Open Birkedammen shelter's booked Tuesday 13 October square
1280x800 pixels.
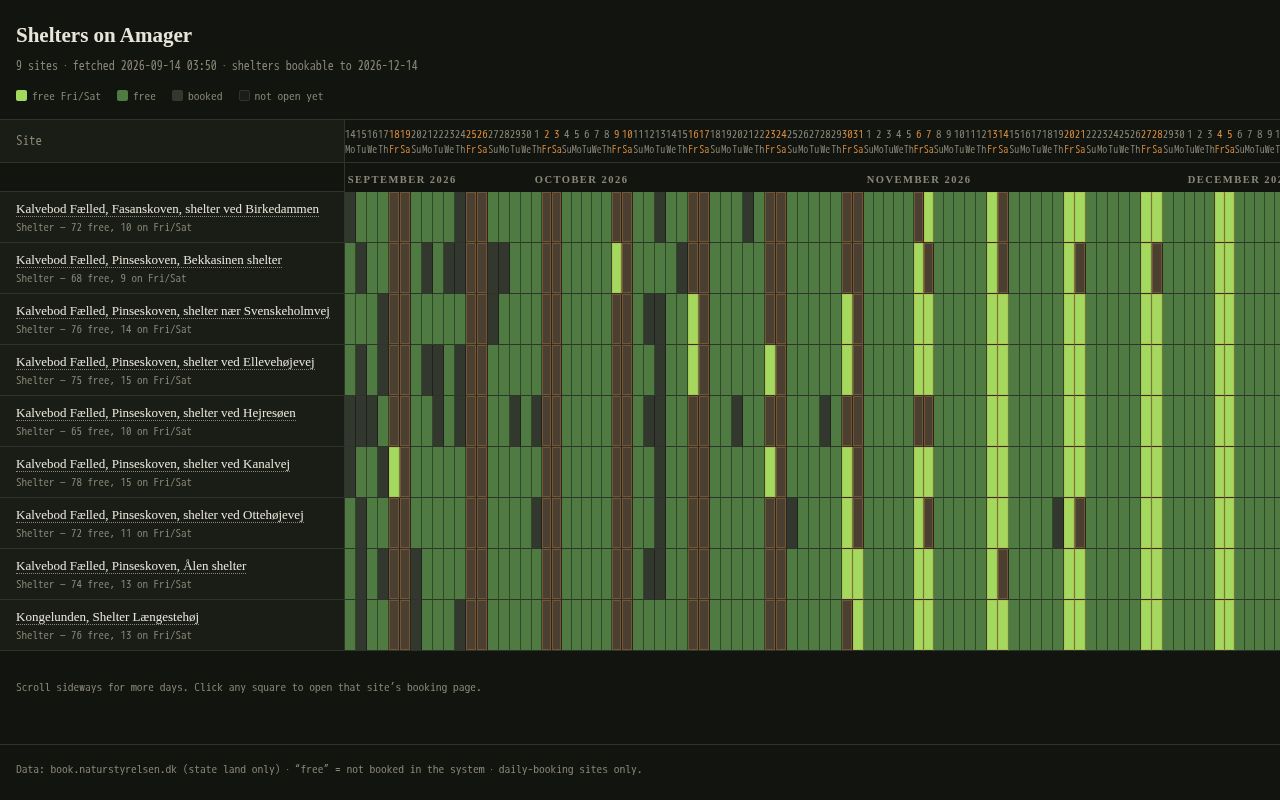tap(660, 217)
